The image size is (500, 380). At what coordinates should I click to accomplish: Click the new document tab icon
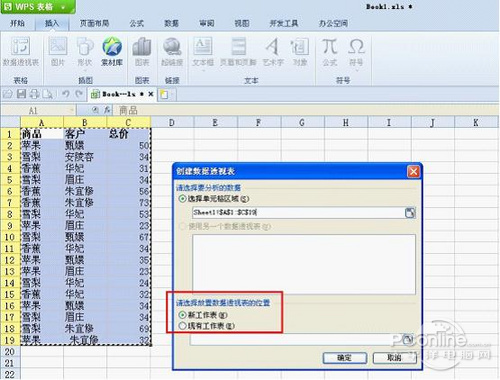pyautogui.click(x=164, y=94)
